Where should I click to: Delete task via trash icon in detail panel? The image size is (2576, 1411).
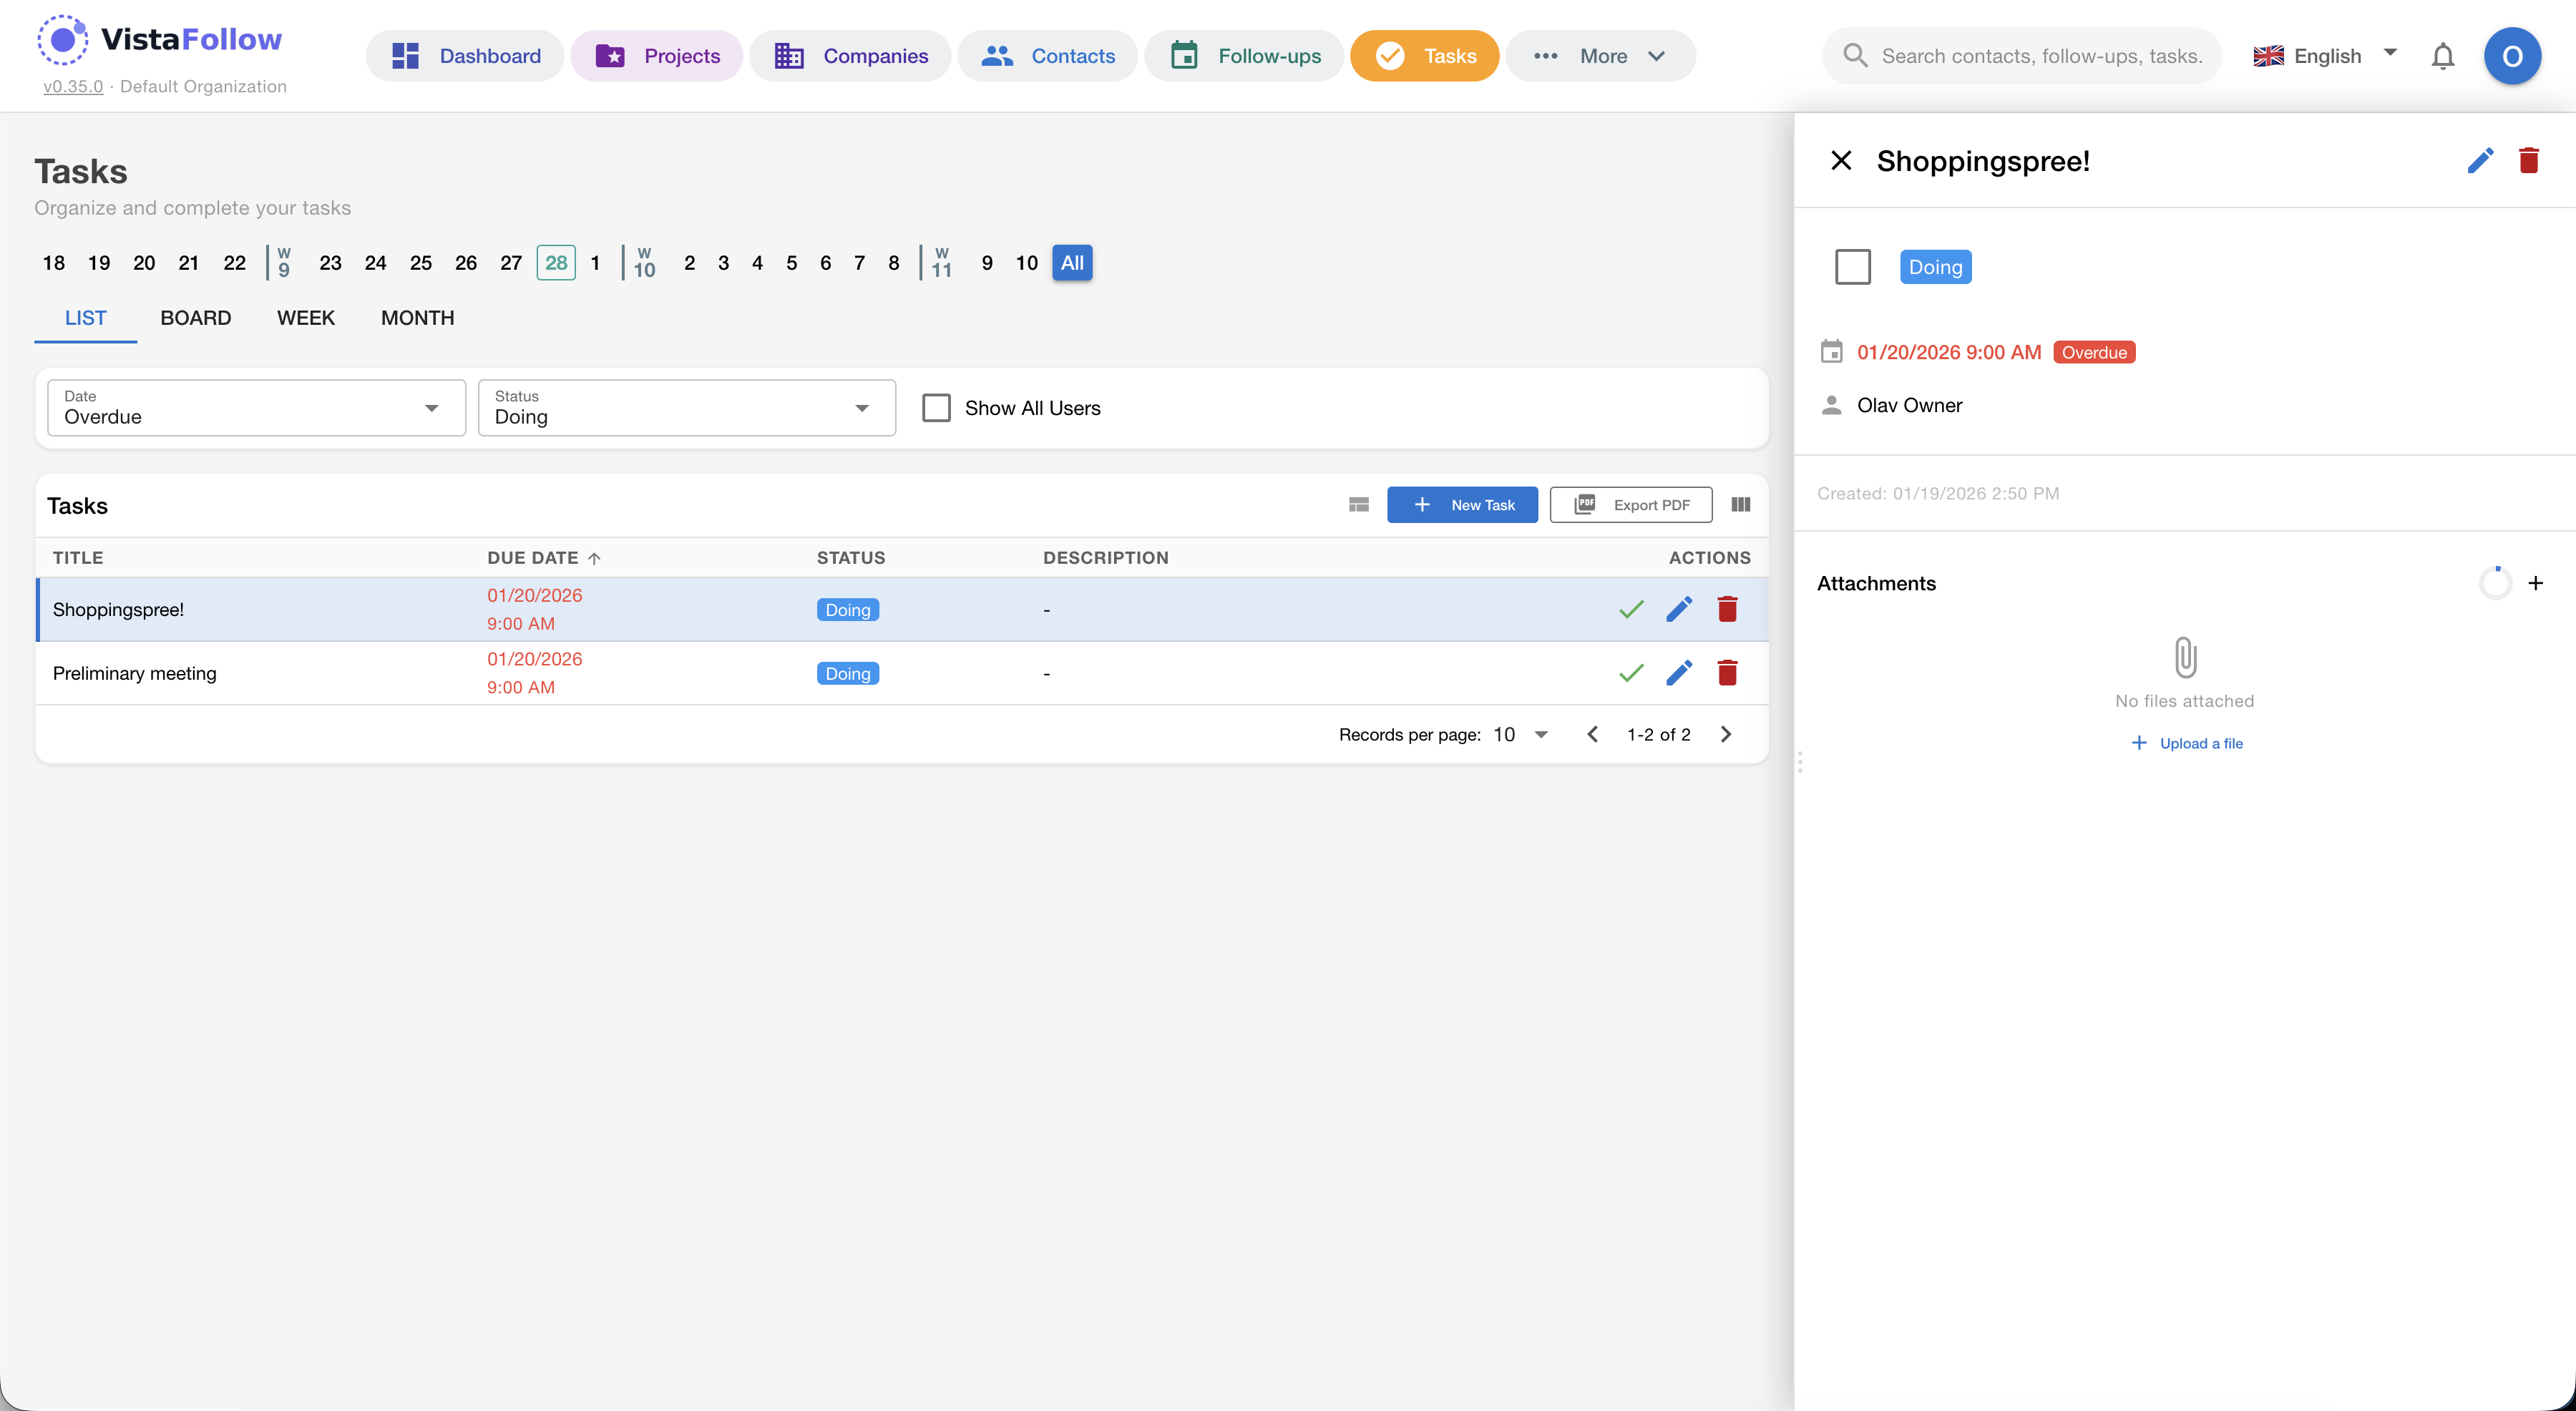(x=2529, y=160)
